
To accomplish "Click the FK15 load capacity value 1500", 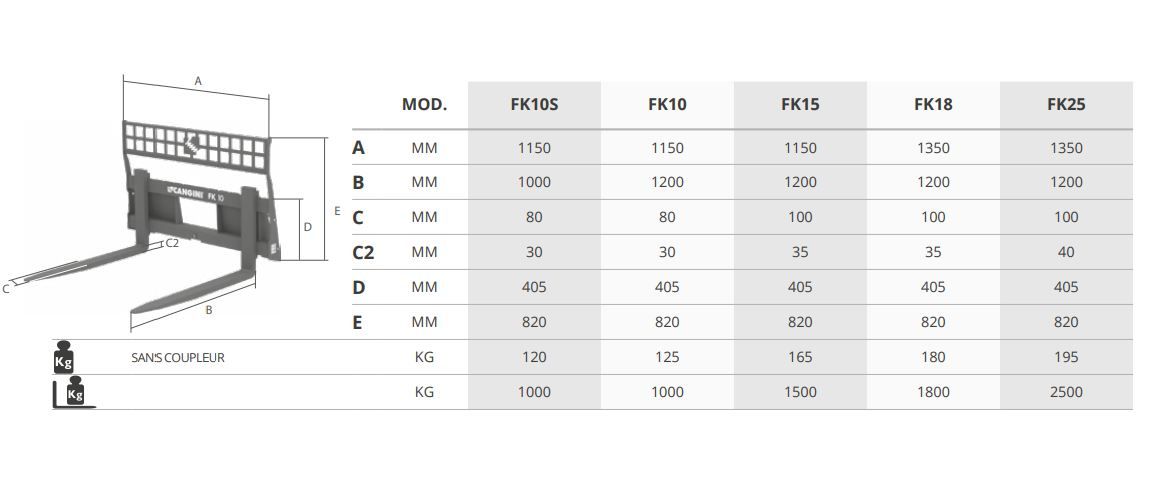I will 800,392.
